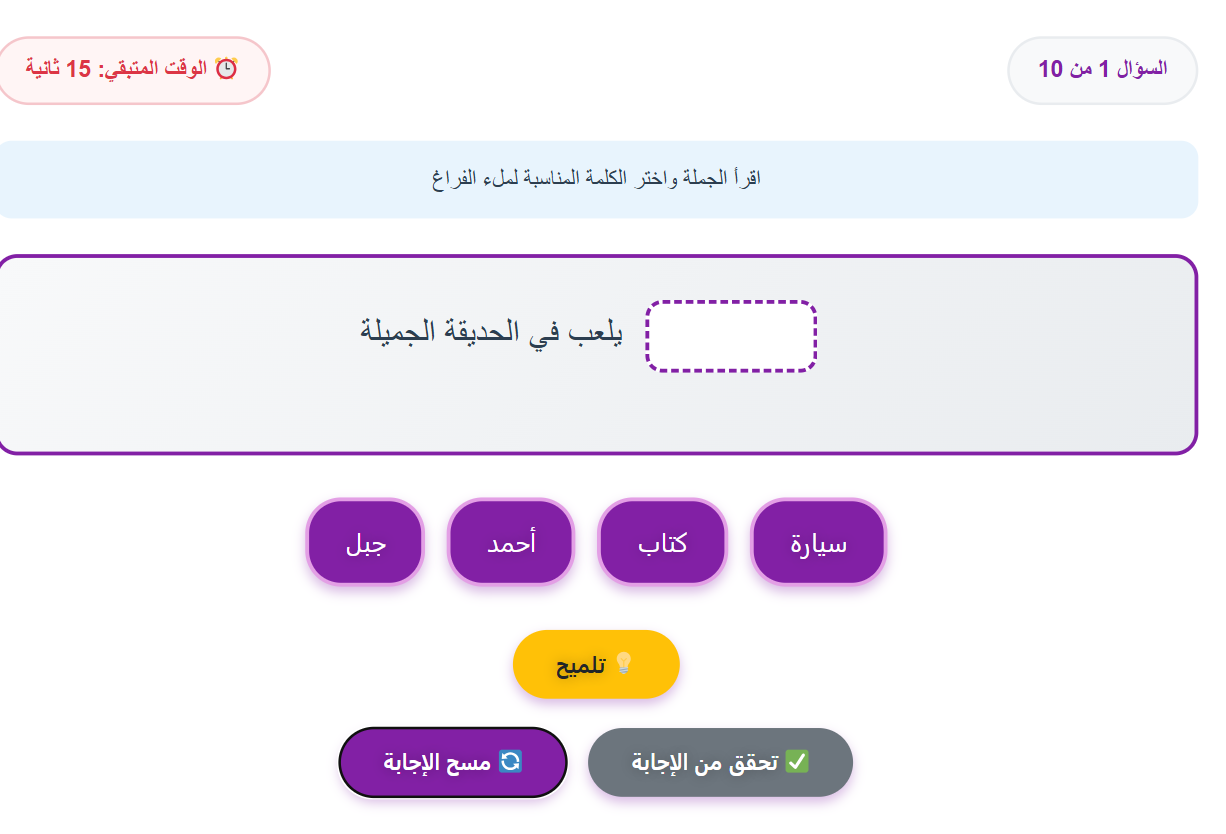Click the number 10 in the question counter
This screenshot has width=1226, height=834.
tap(1051, 70)
